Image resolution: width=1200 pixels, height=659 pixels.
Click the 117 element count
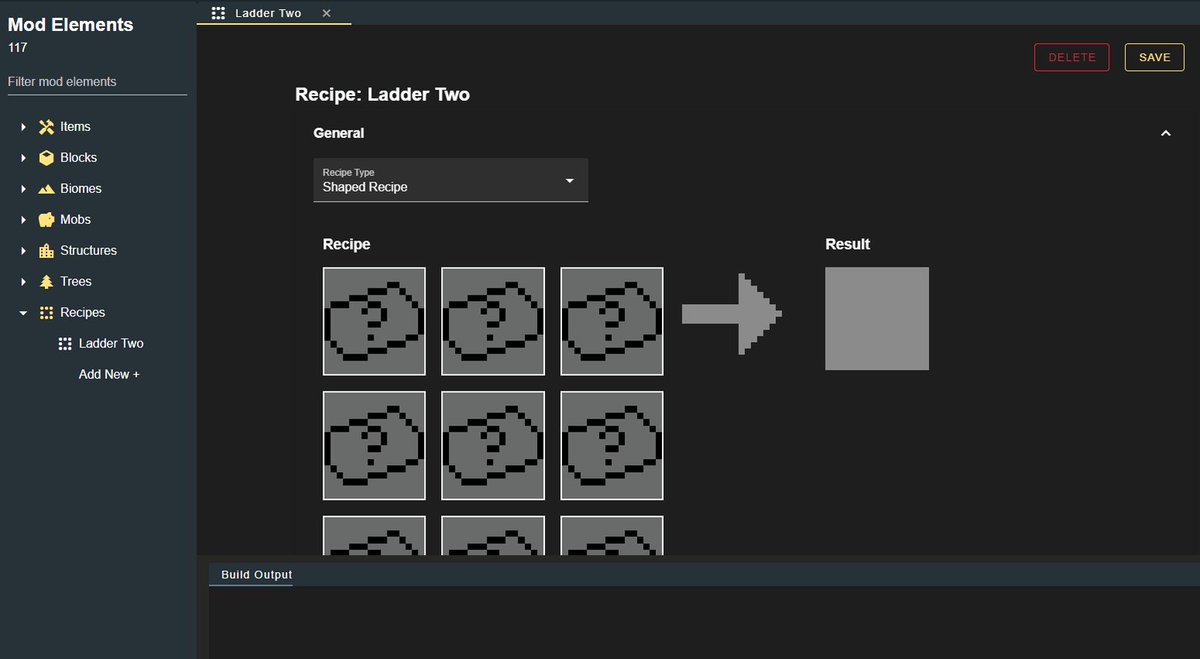pos(18,47)
